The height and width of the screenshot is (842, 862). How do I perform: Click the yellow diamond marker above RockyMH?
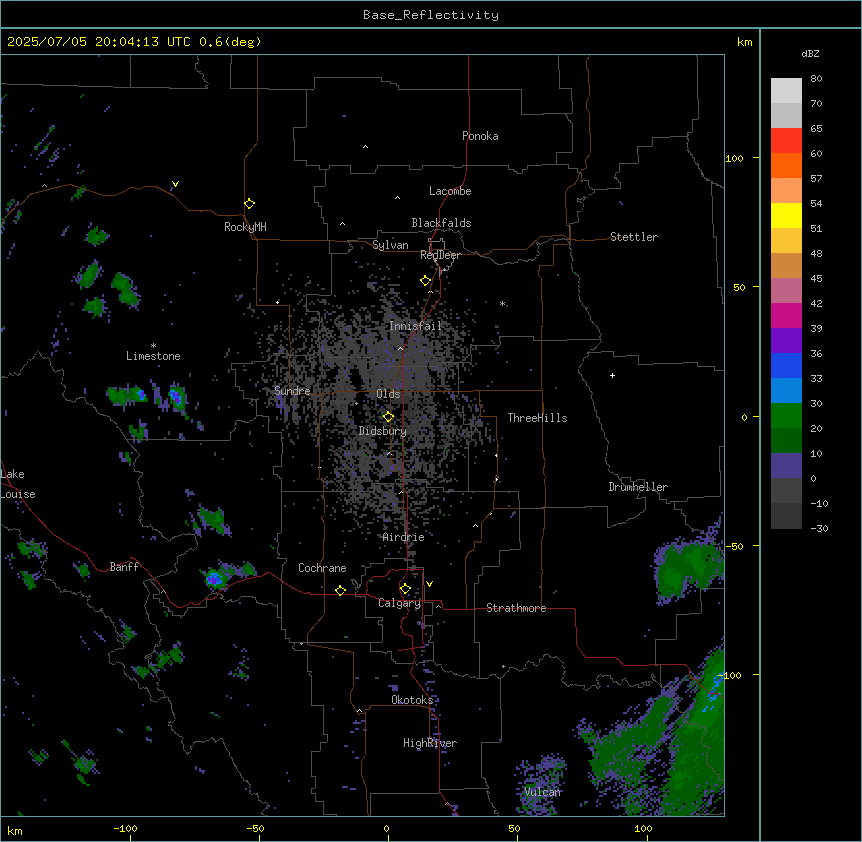pyautogui.click(x=249, y=203)
